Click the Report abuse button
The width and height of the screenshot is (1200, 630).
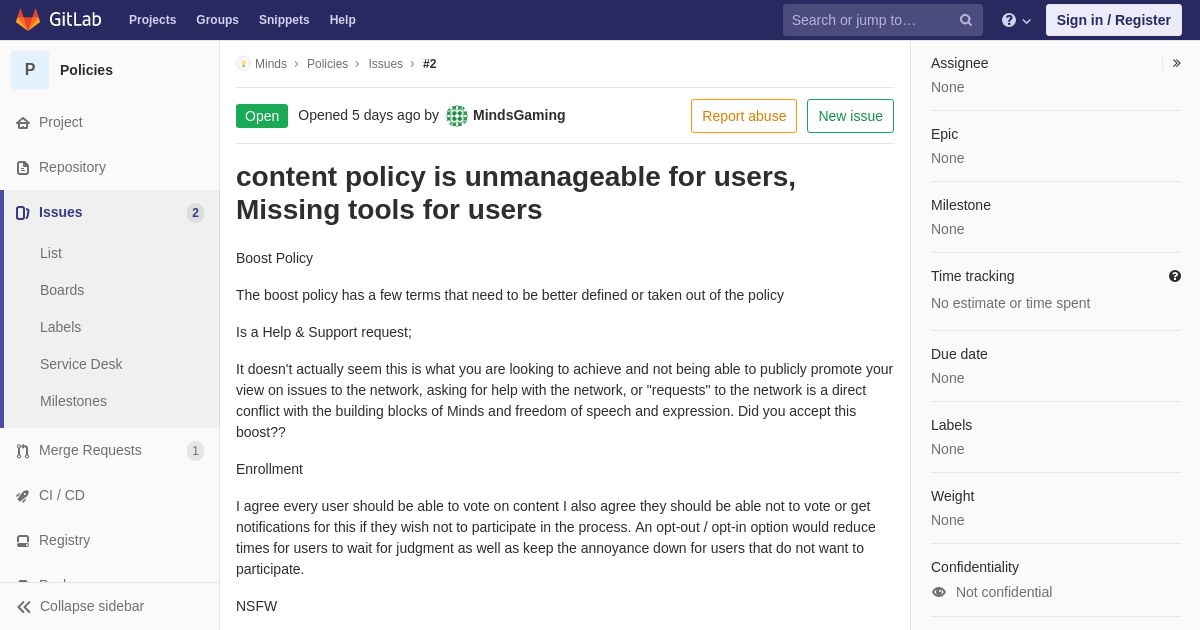point(744,116)
